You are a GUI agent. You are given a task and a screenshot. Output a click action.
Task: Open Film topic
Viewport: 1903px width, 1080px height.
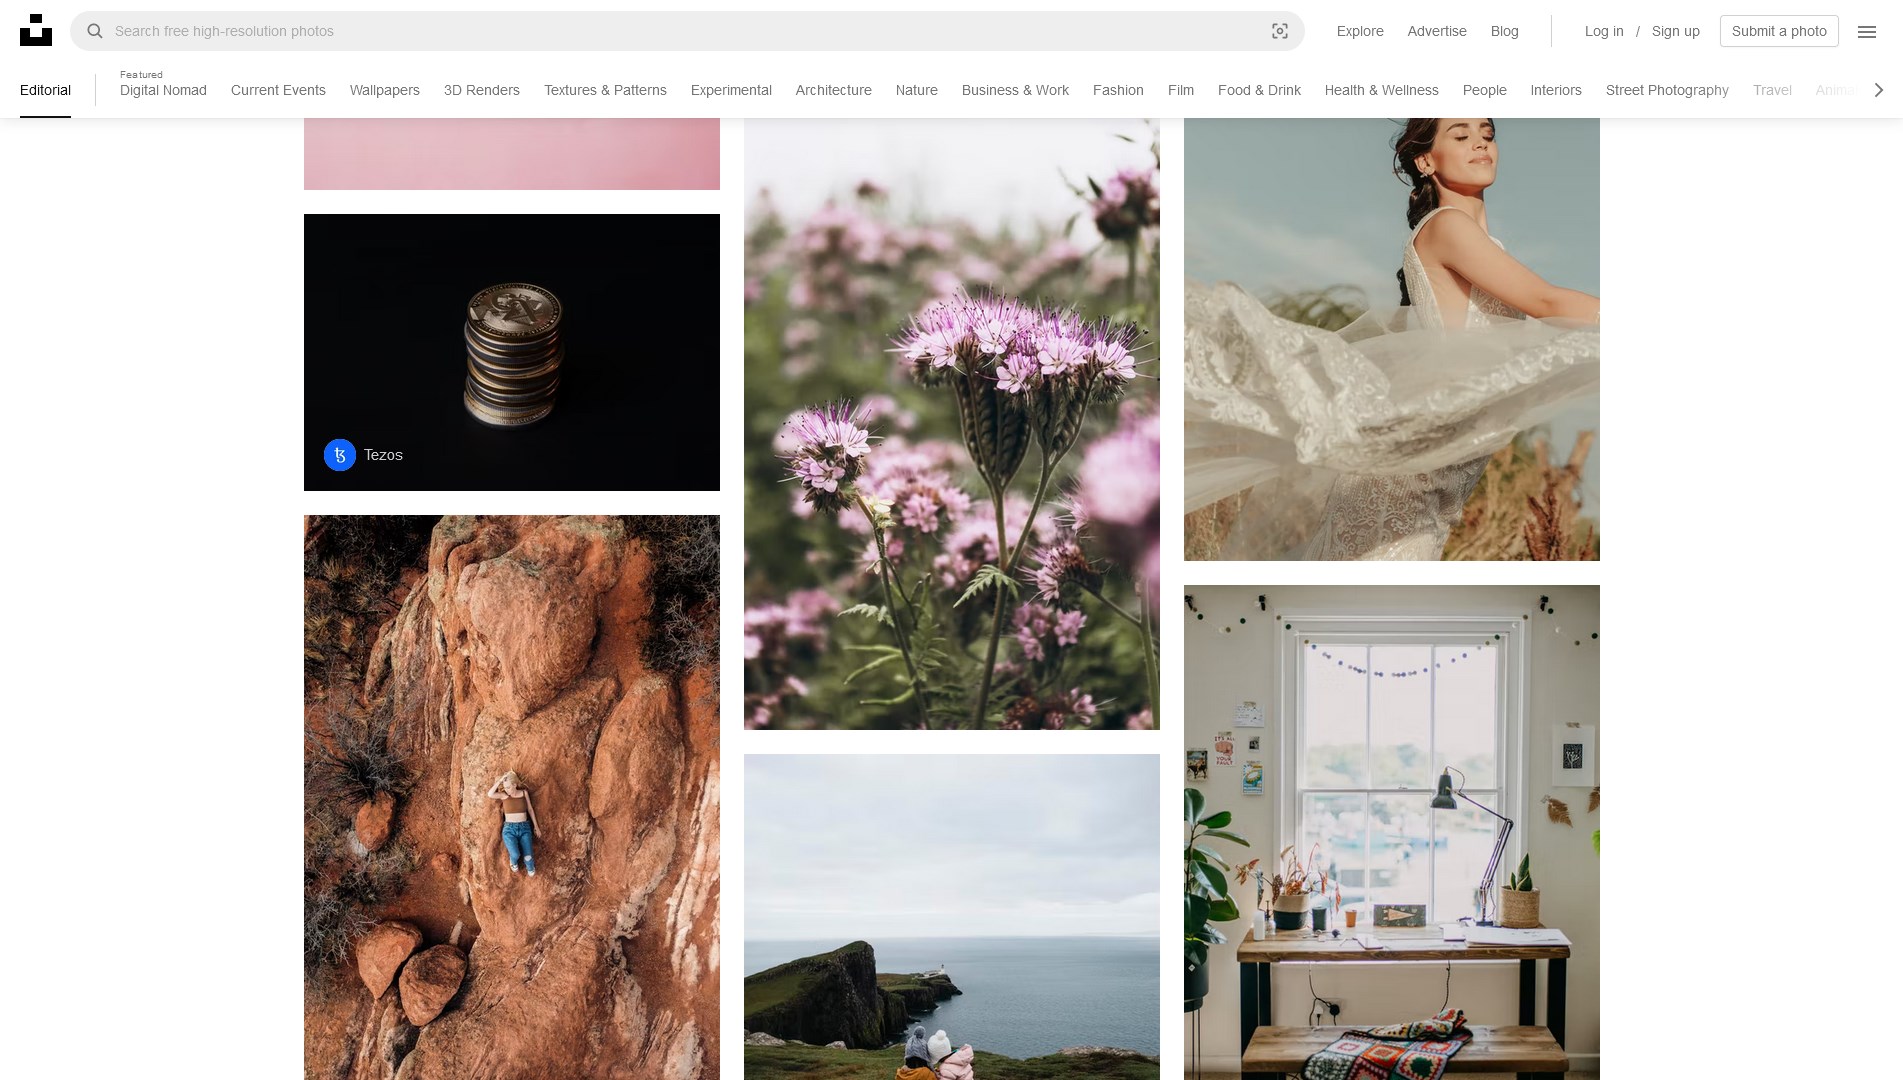point(1181,90)
